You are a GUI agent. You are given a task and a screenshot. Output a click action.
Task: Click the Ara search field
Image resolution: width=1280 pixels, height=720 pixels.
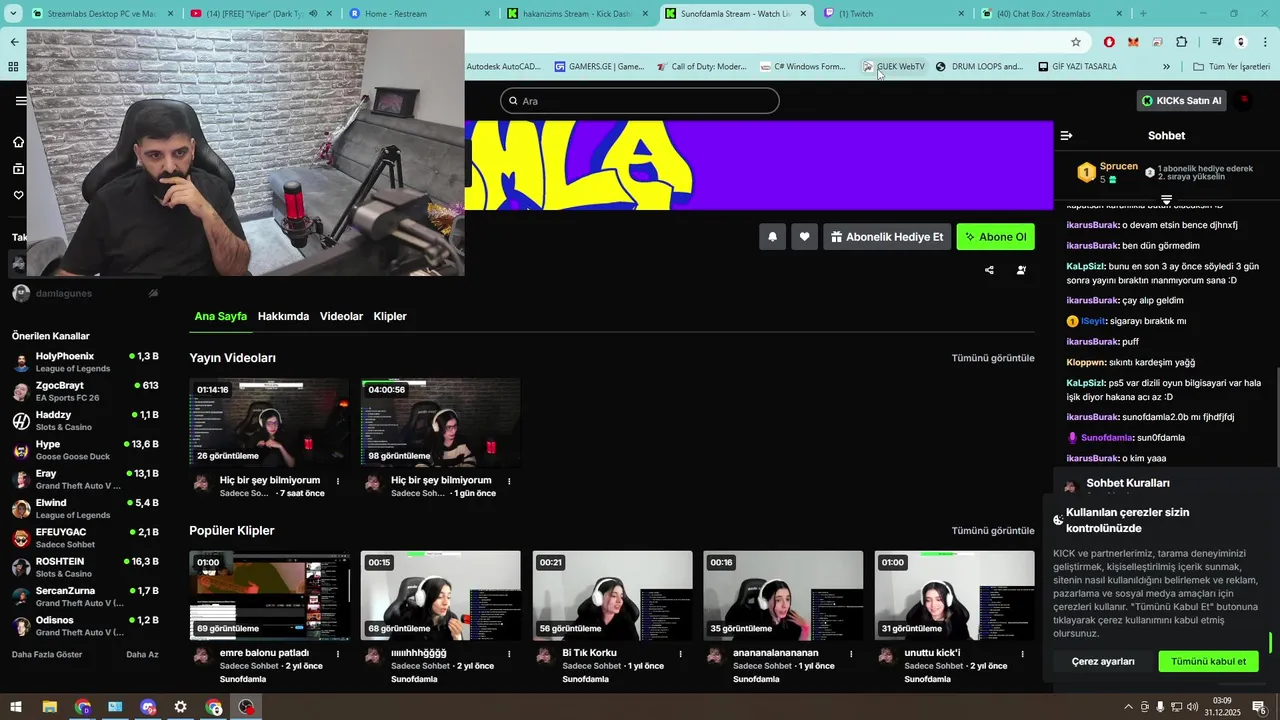pyautogui.click(x=640, y=101)
